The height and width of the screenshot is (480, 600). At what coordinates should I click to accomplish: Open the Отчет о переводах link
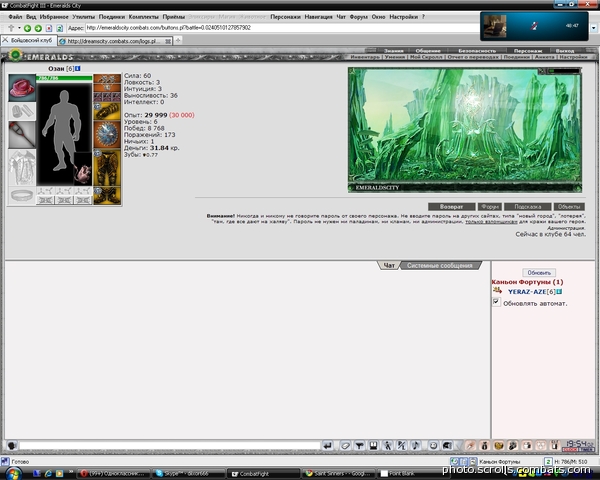point(473,57)
